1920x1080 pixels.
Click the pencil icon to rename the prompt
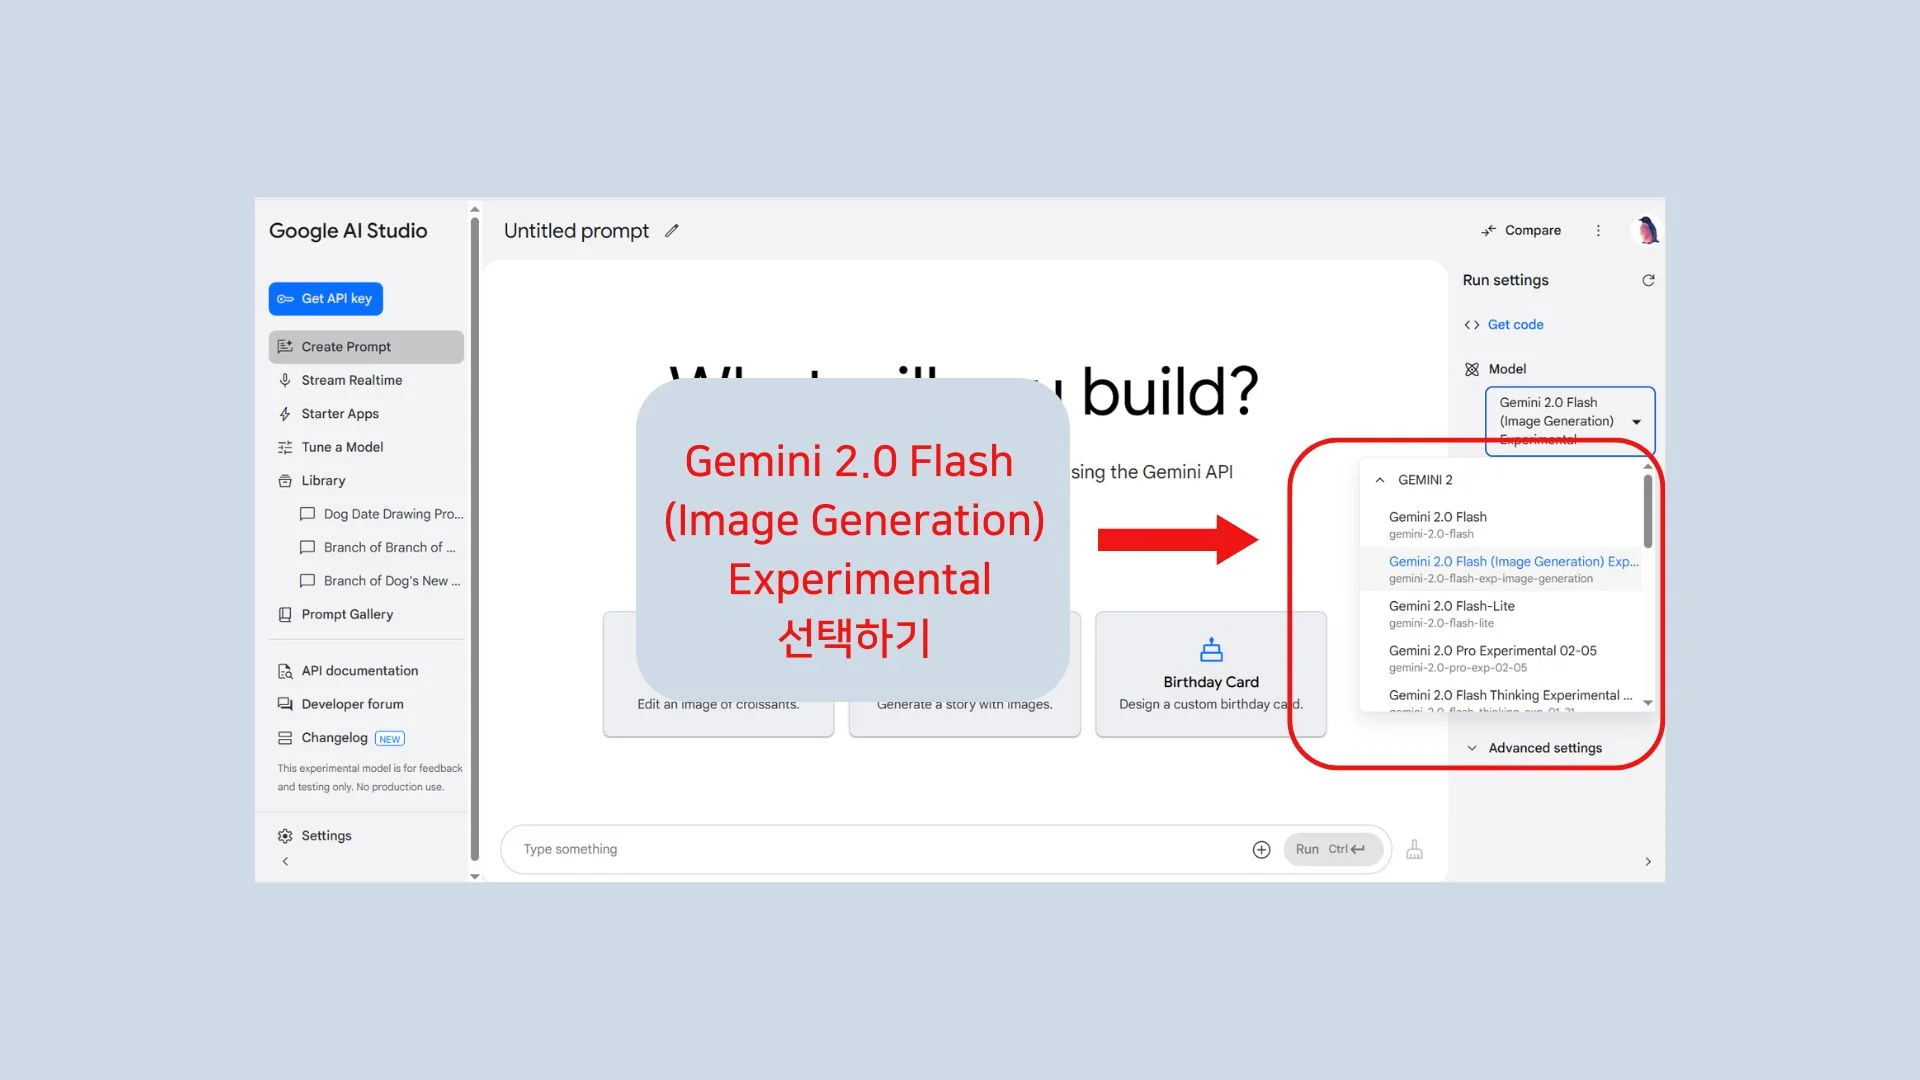pos(672,231)
